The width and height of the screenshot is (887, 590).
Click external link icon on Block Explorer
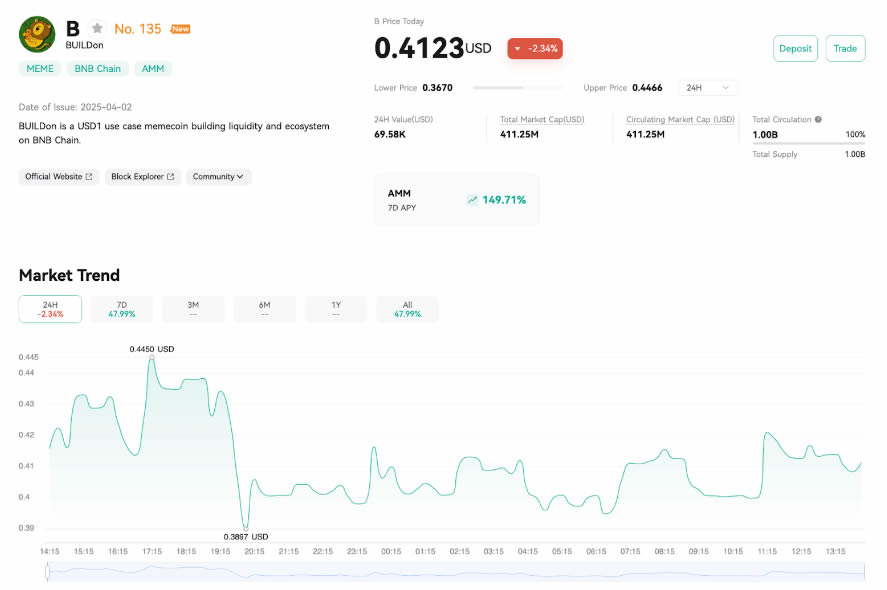pos(170,177)
